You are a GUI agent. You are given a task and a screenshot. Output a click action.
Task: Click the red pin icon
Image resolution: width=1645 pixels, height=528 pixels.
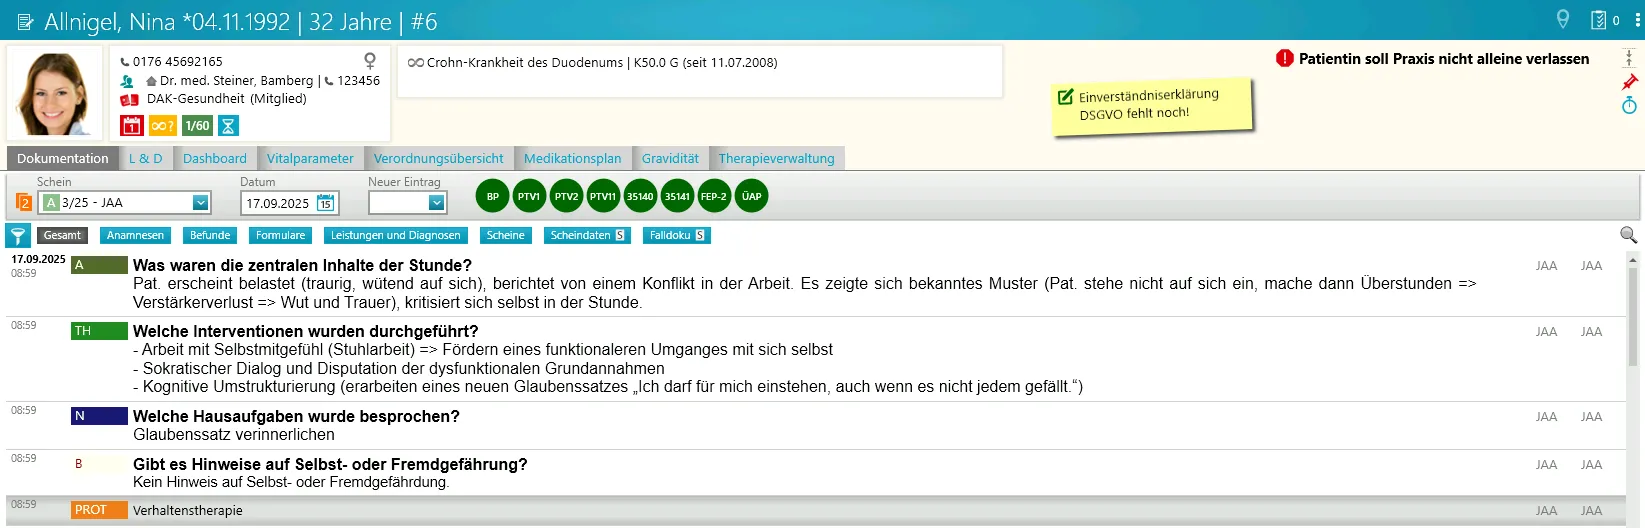pos(1629,82)
